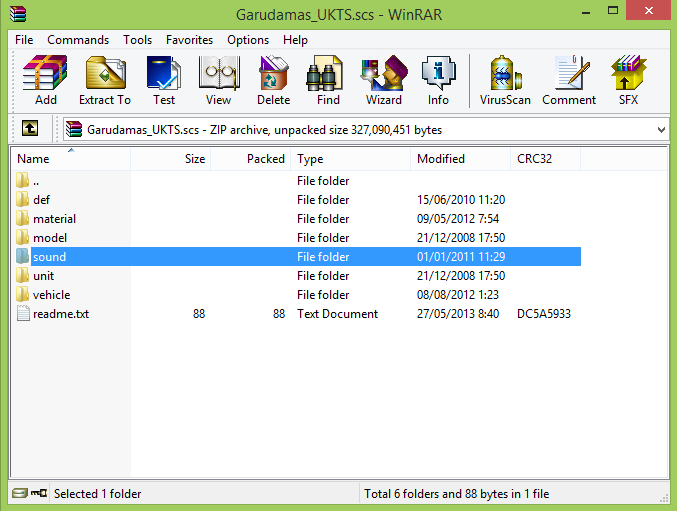Sort by the Name column header
Screen dimensions: 677x511
(x=70, y=159)
